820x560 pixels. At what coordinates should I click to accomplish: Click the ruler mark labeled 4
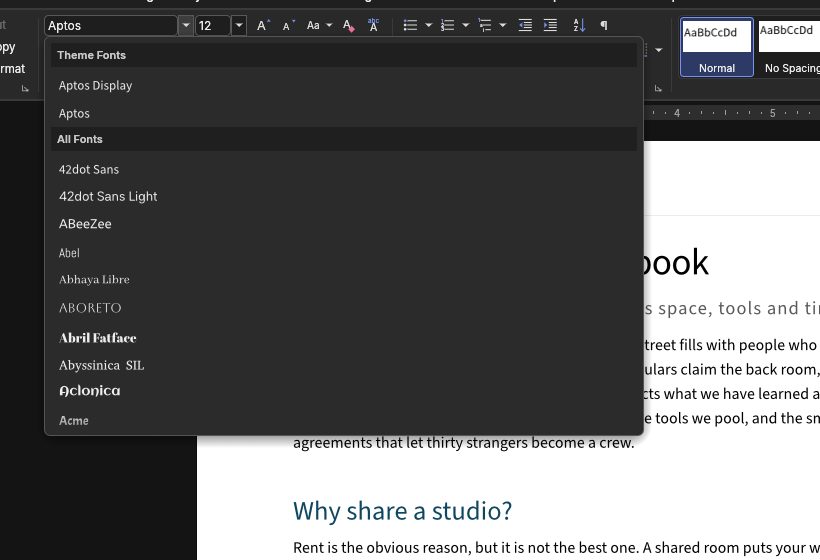(x=677, y=113)
